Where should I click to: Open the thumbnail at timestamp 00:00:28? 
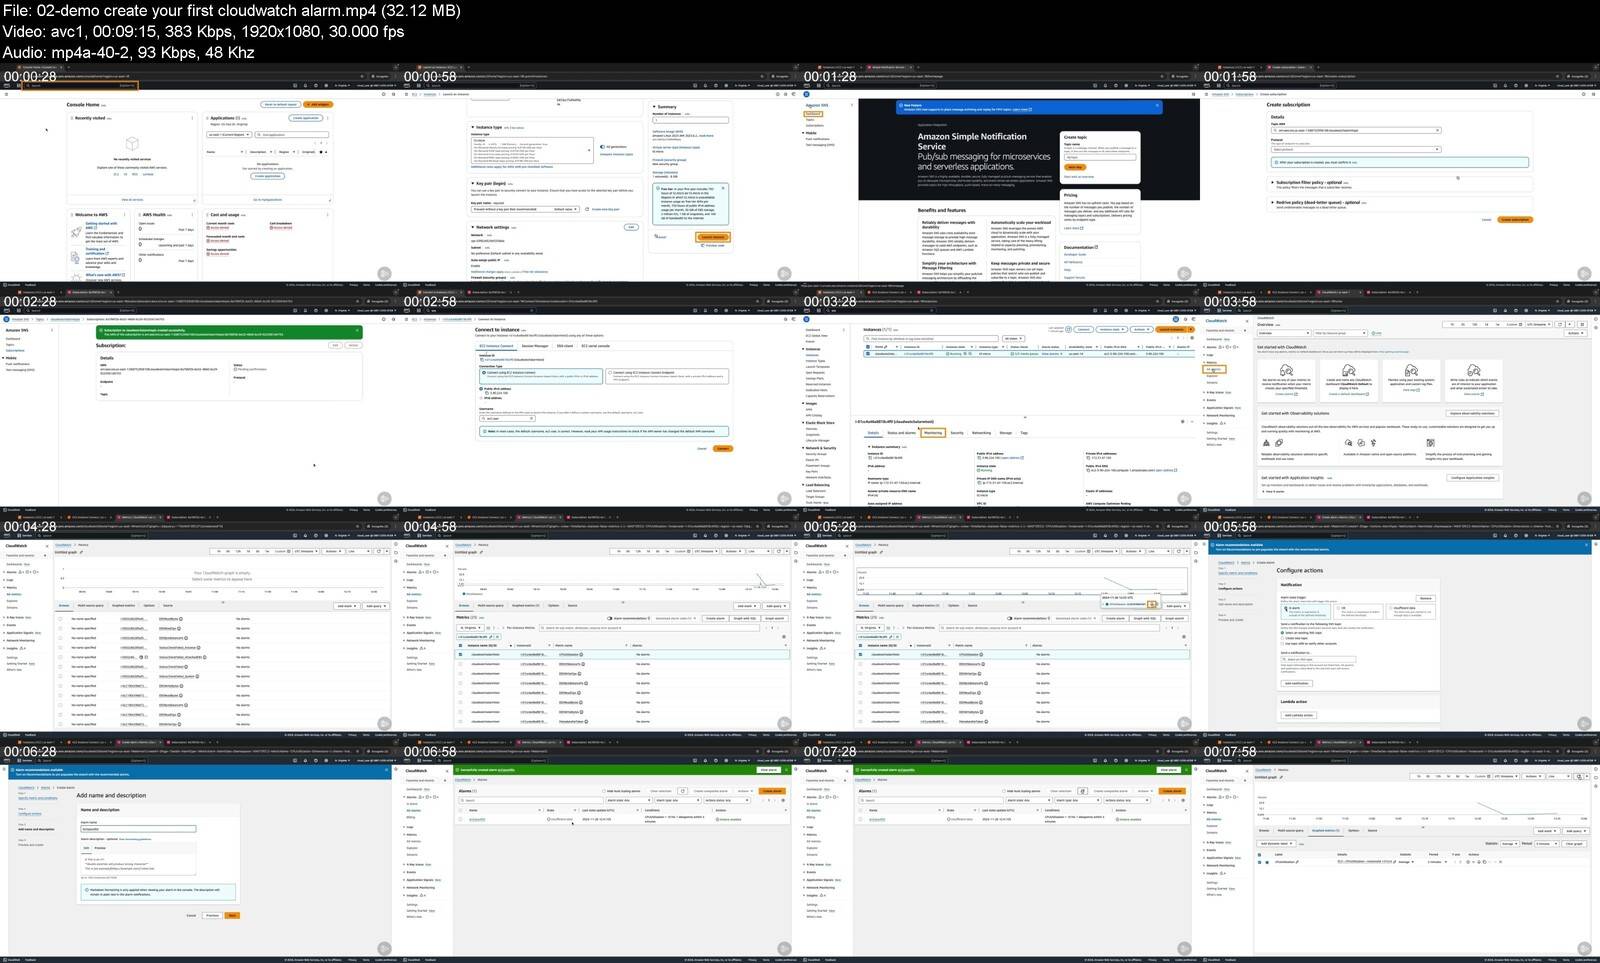point(200,174)
